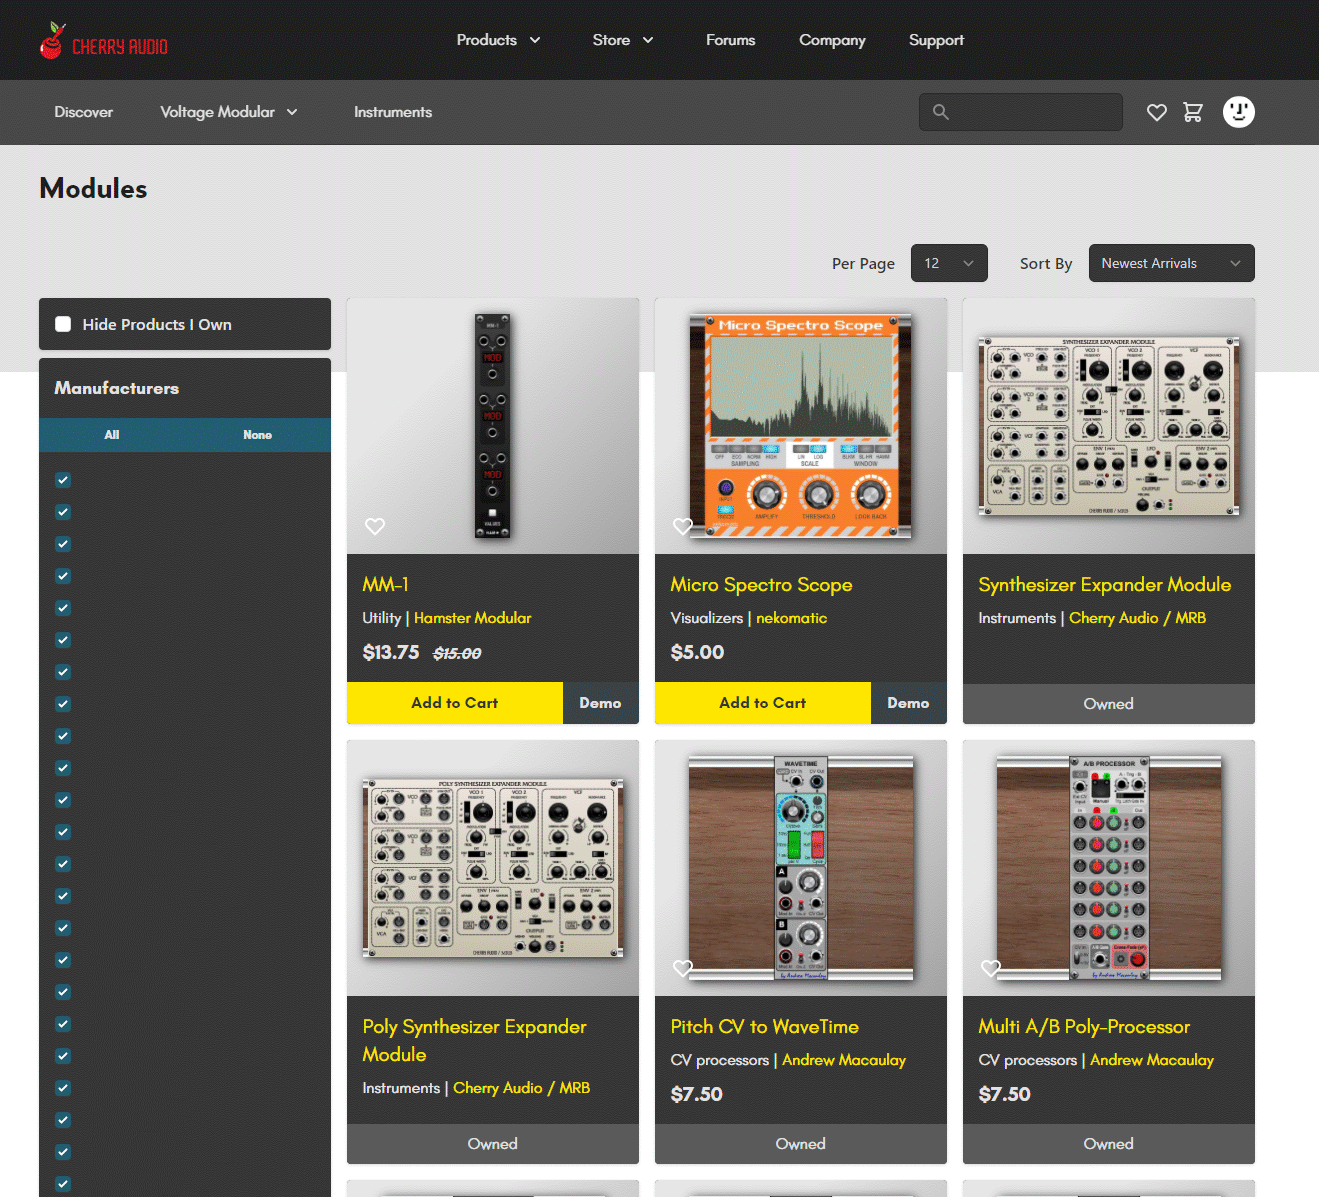The width and height of the screenshot is (1319, 1197).
Task: Go to Forums page
Action: click(x=730, y=40)
